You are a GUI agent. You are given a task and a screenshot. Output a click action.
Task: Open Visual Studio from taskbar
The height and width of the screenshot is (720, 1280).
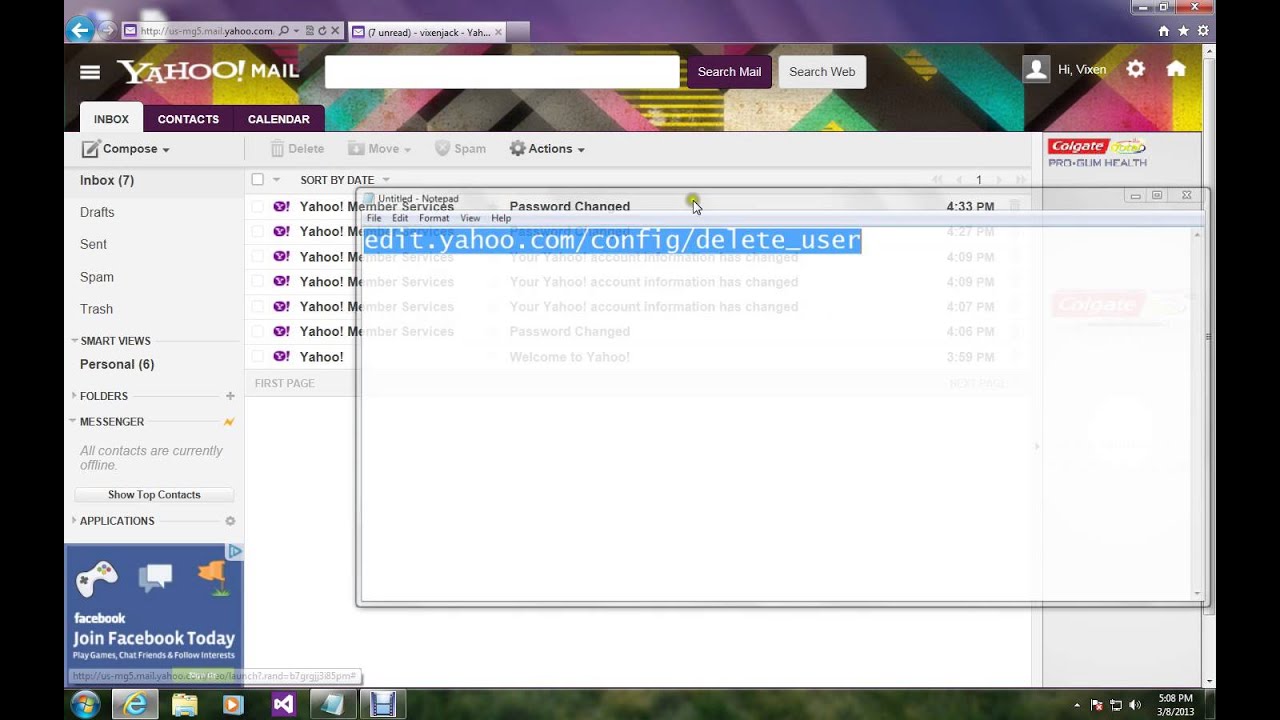point(283,705)
